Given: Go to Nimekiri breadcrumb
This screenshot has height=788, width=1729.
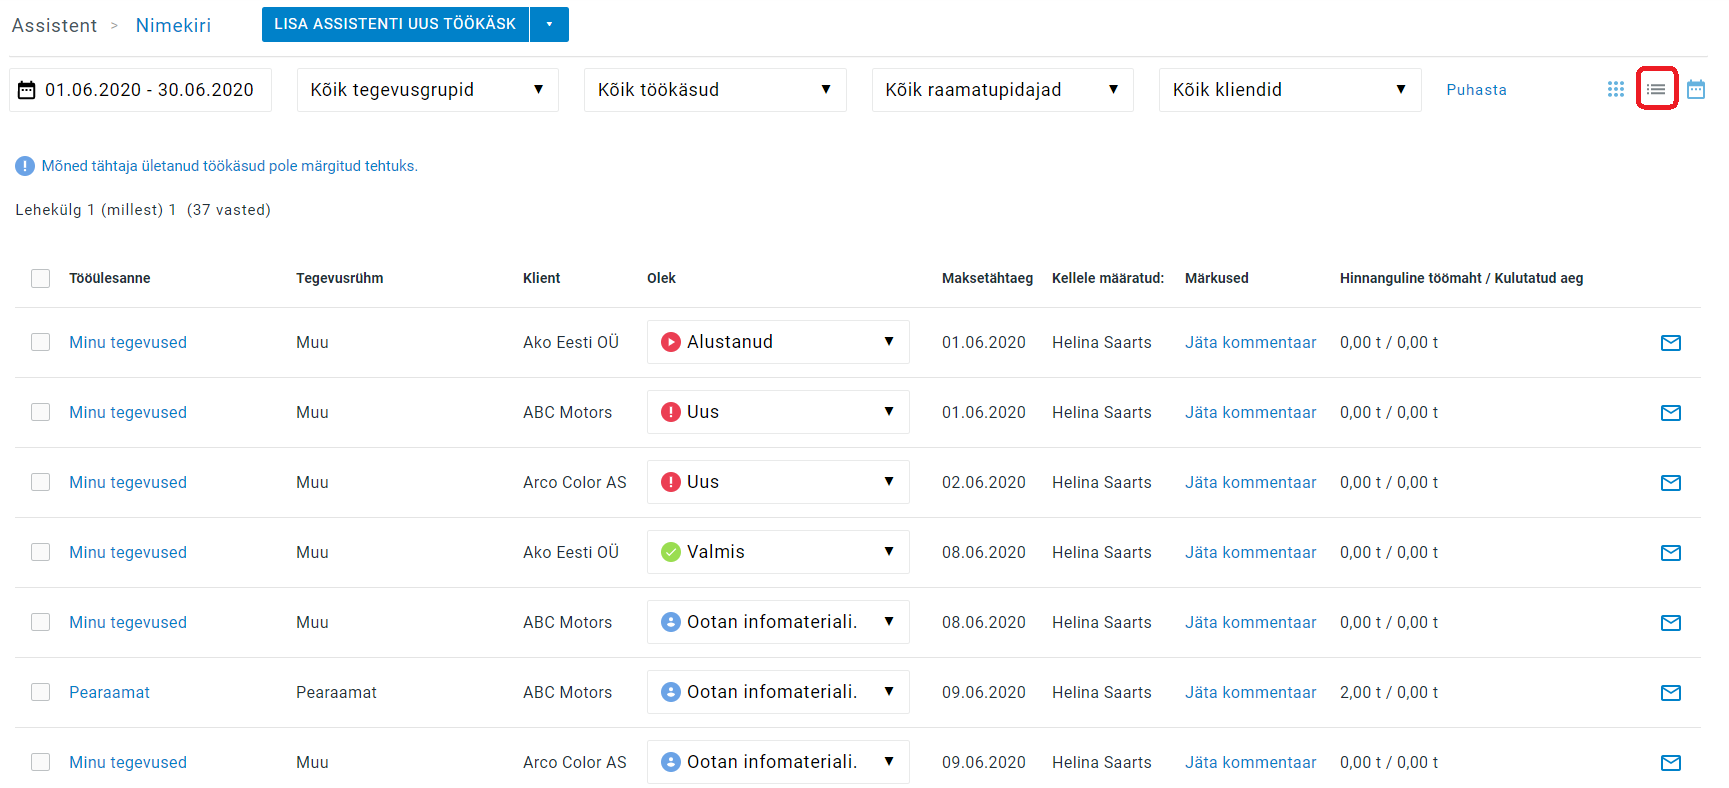Looking at the screenshot, I should pos(173,25).
